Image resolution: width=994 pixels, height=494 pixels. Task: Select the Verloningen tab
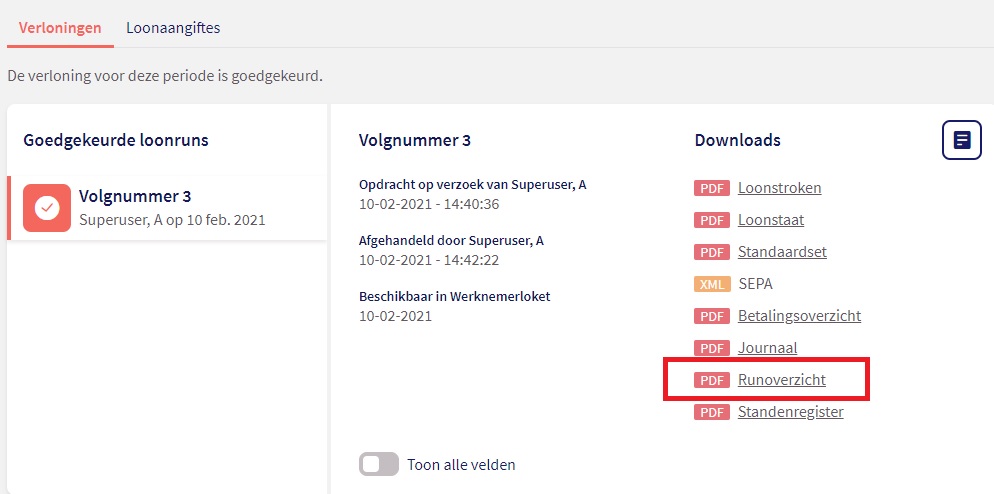coord(60,28)
